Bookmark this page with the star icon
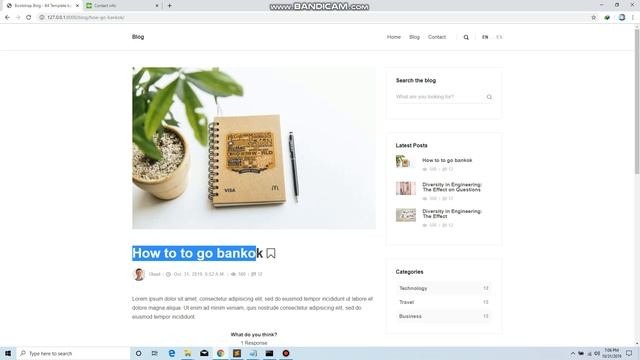Screen dimensions: 640x360 (x=593, y=18)
